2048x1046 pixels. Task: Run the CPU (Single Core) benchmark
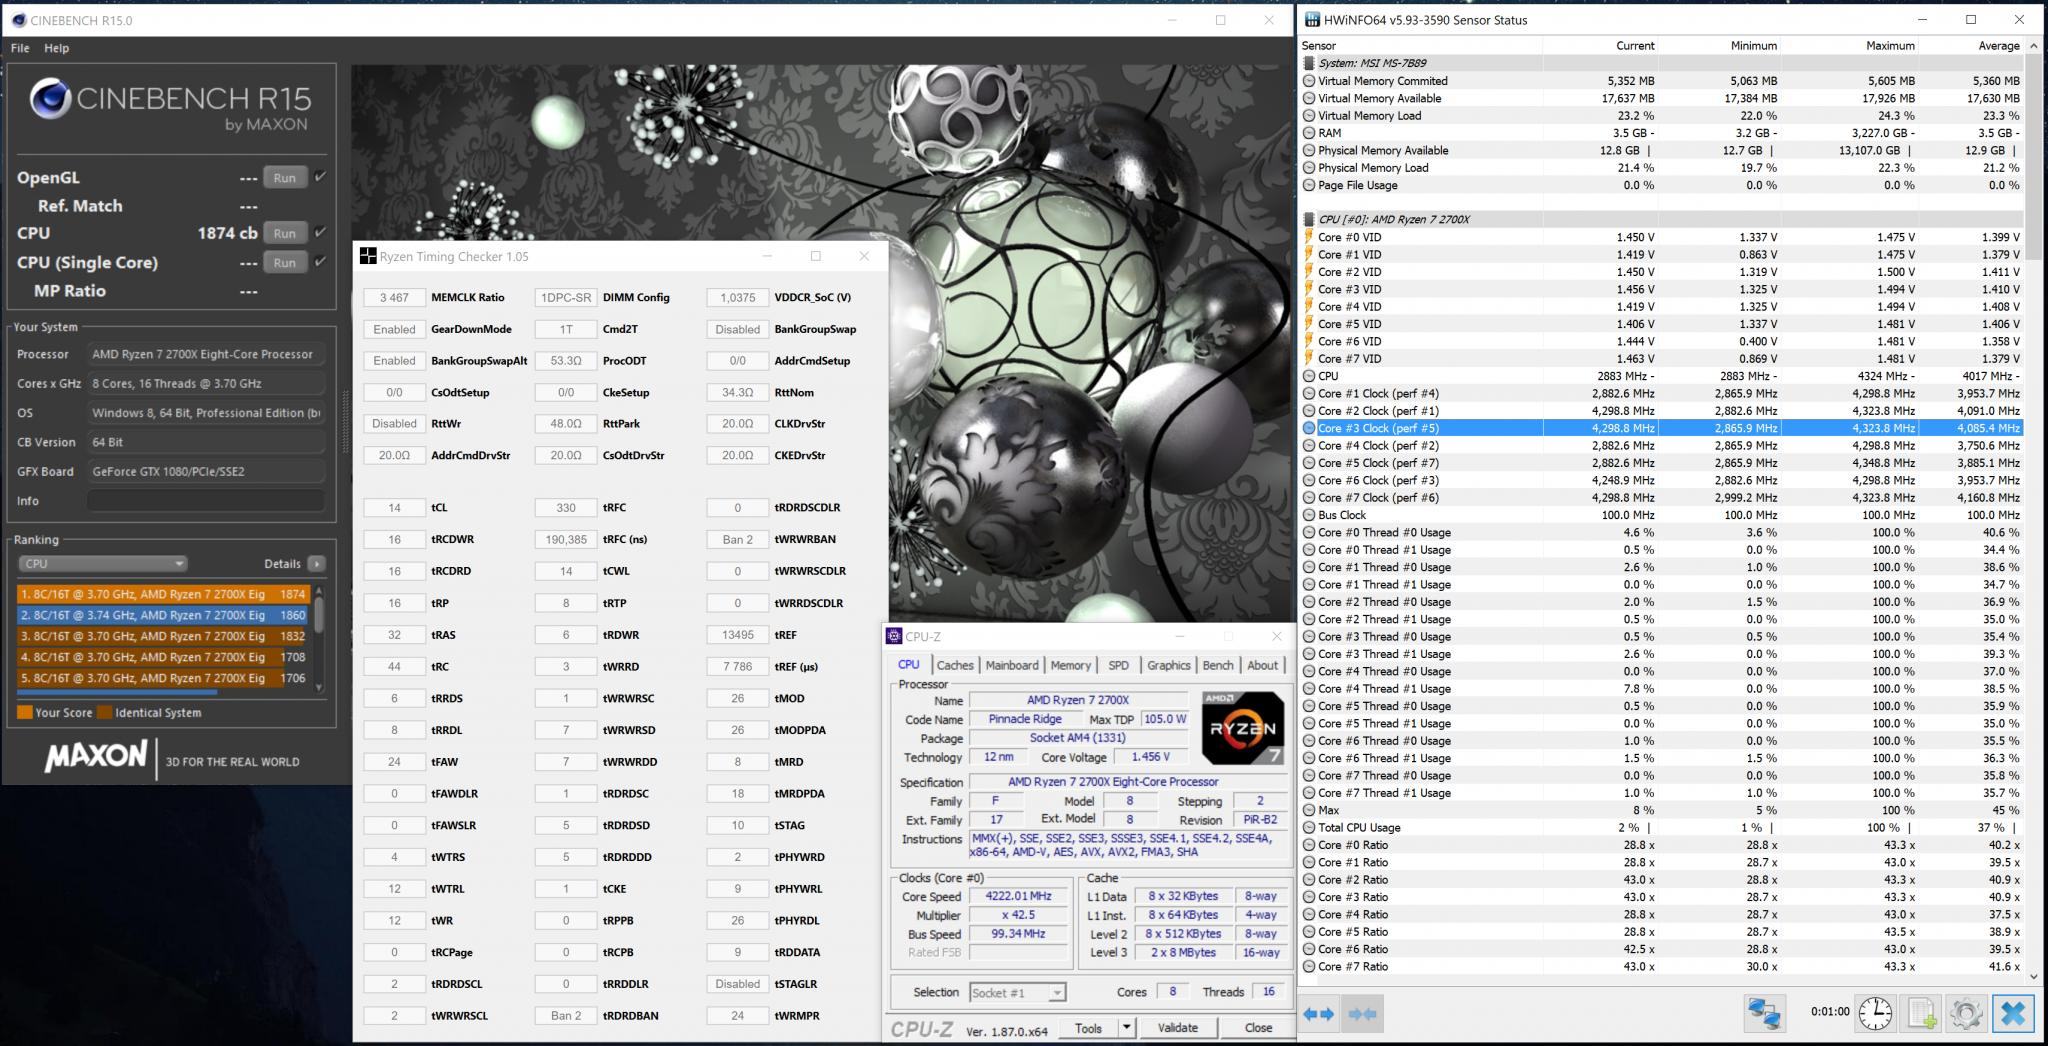coord(285,262)
